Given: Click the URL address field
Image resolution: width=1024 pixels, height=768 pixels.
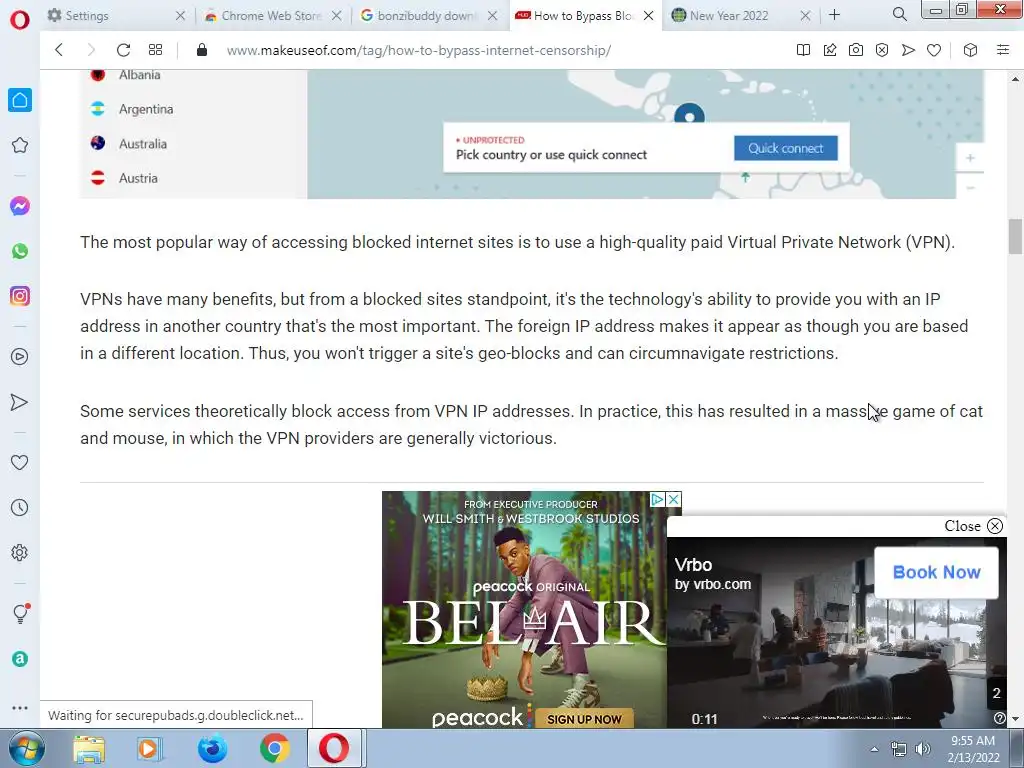Looking at the screenshot, I should pyautogui.click(x=418, y=50).
